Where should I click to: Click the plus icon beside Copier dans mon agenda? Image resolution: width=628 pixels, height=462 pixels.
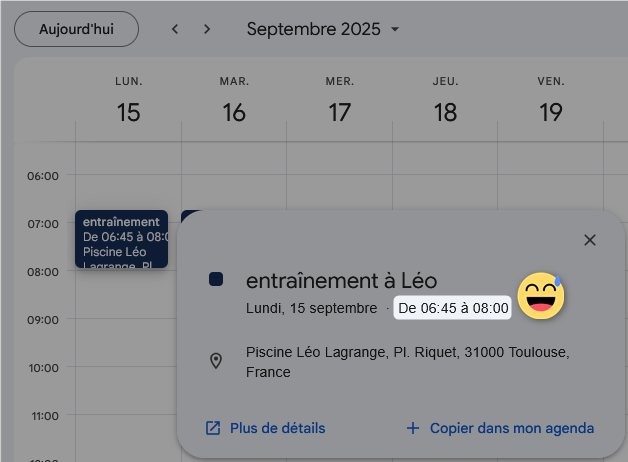413,428
